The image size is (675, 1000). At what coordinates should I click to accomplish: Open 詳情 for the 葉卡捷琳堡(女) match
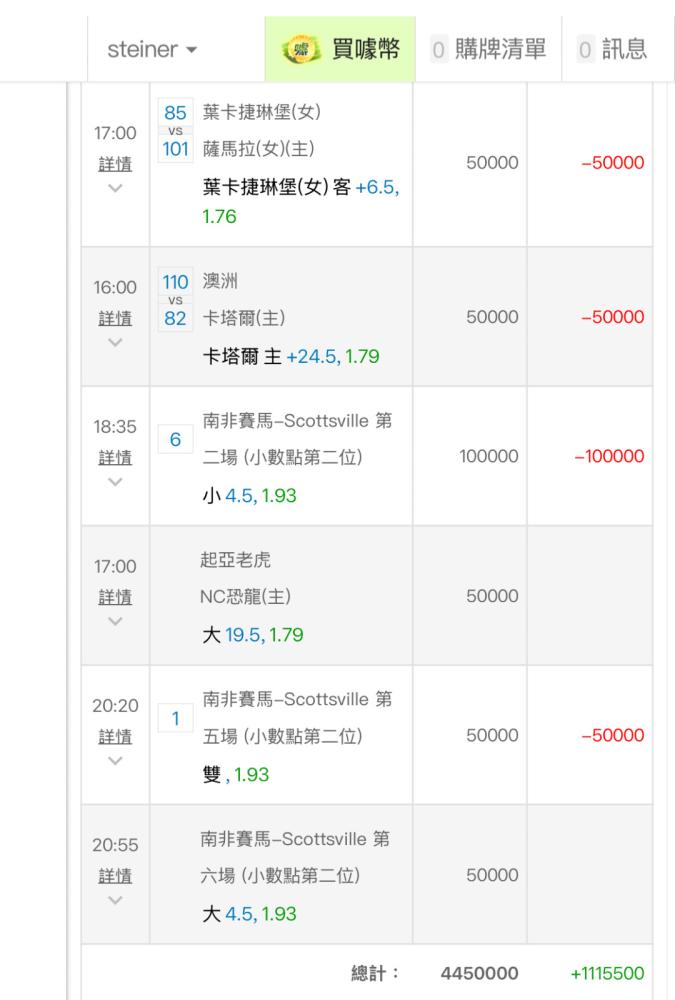point(115,164)
